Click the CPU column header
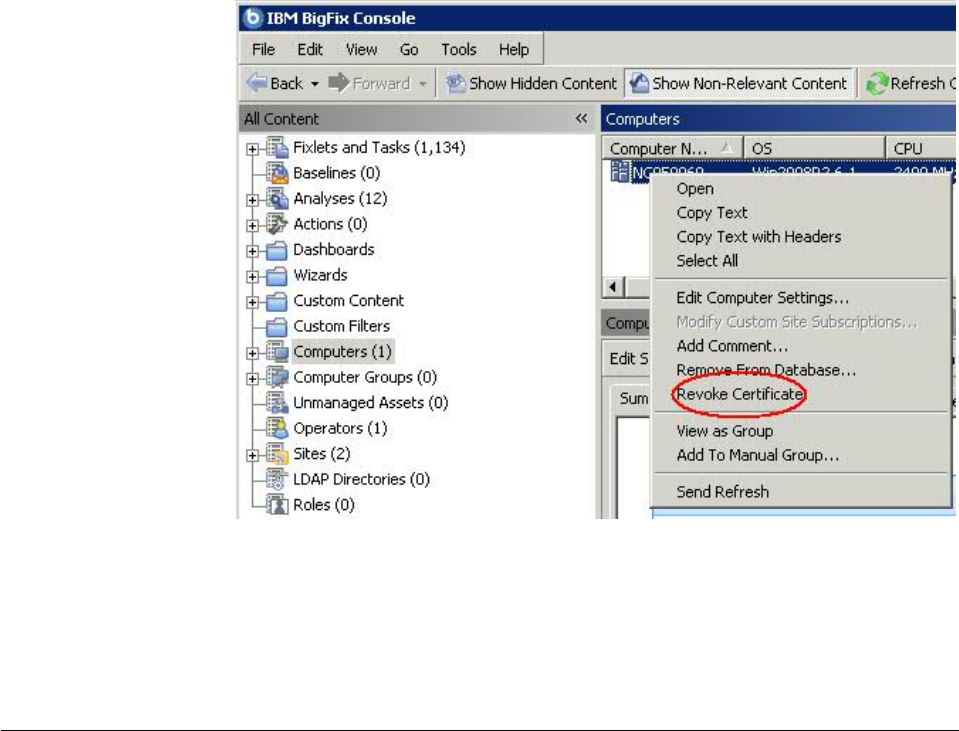959x731 pixels. point(921,149)
